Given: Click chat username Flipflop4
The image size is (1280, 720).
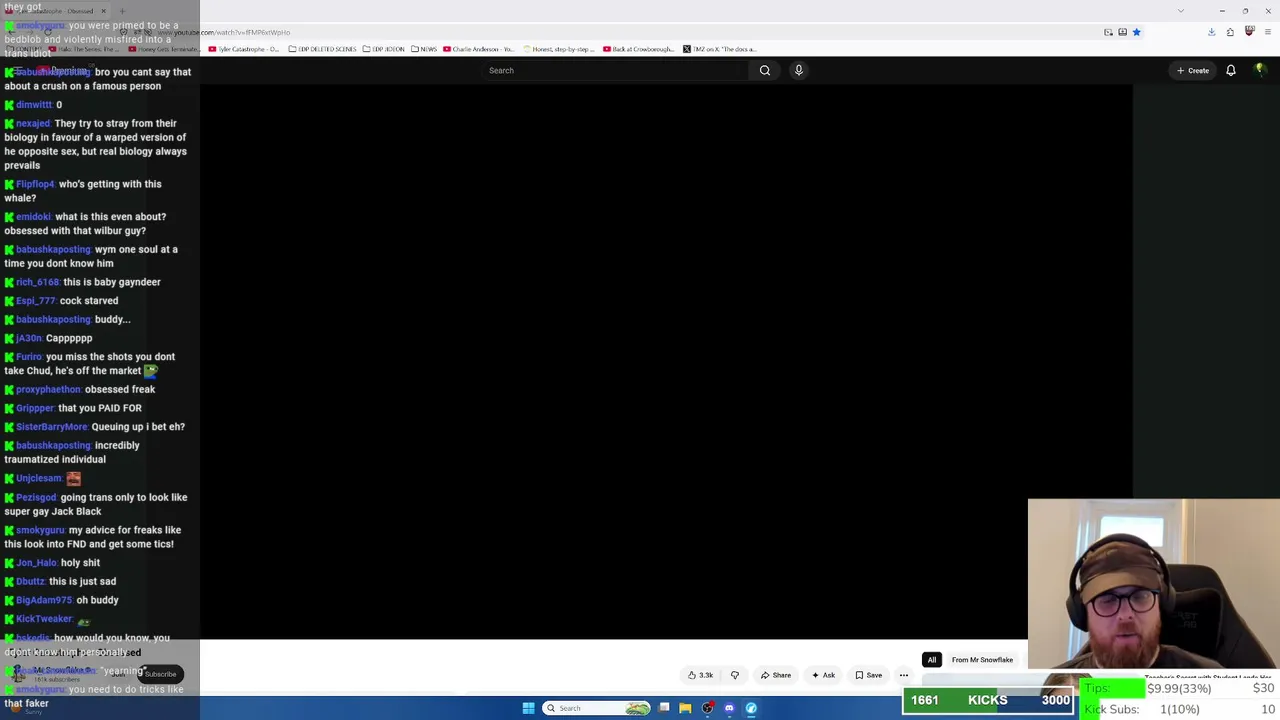Looking at the screenshot, I should (35, 184).
